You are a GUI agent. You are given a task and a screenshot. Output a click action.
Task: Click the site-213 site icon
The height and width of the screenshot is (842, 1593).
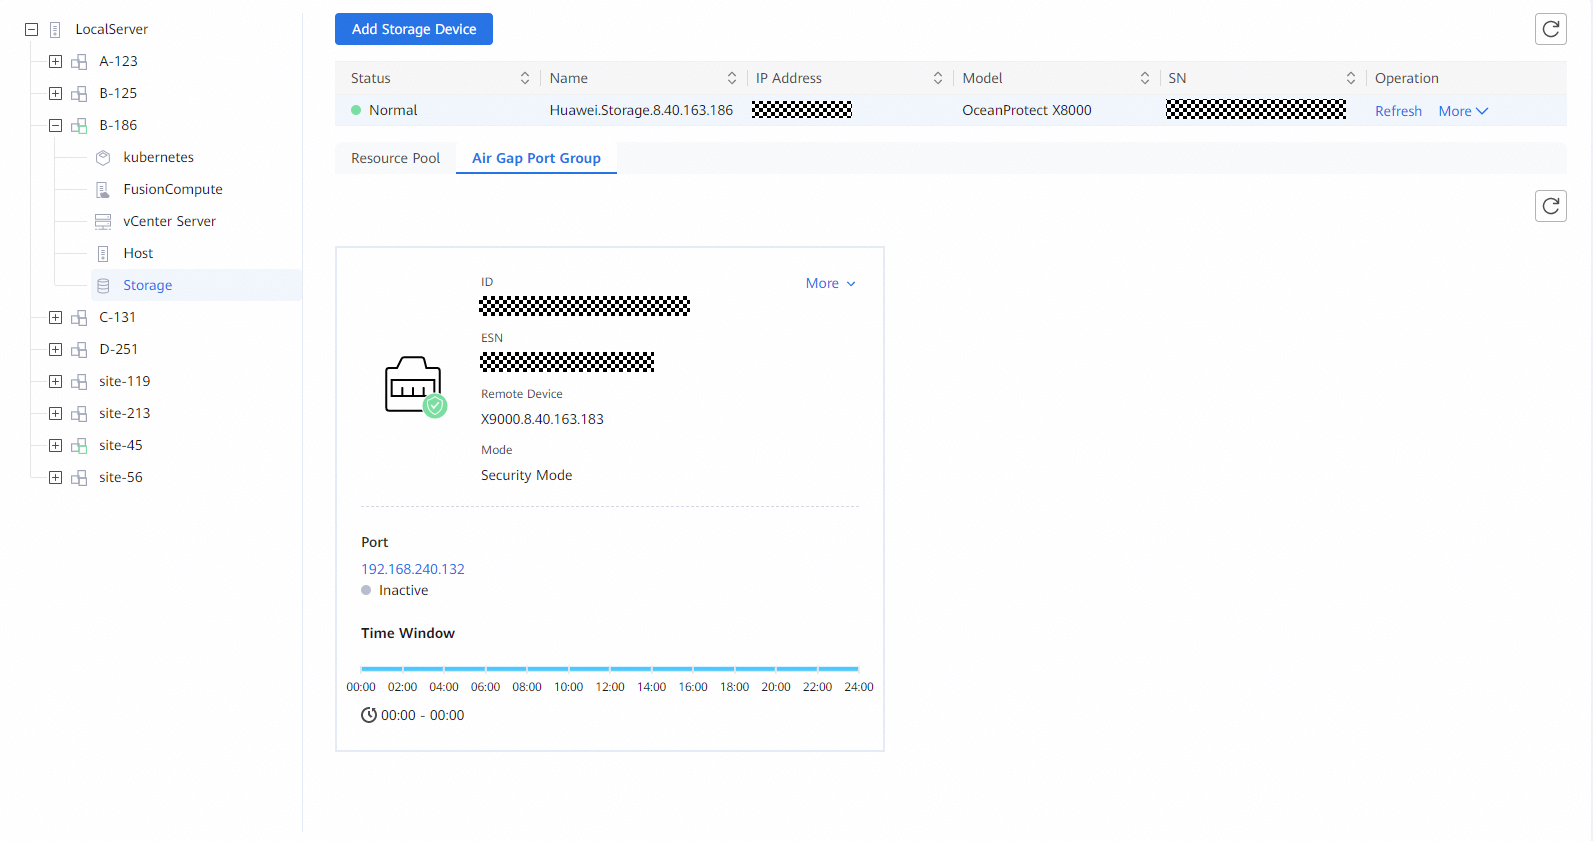pos(79,414)
